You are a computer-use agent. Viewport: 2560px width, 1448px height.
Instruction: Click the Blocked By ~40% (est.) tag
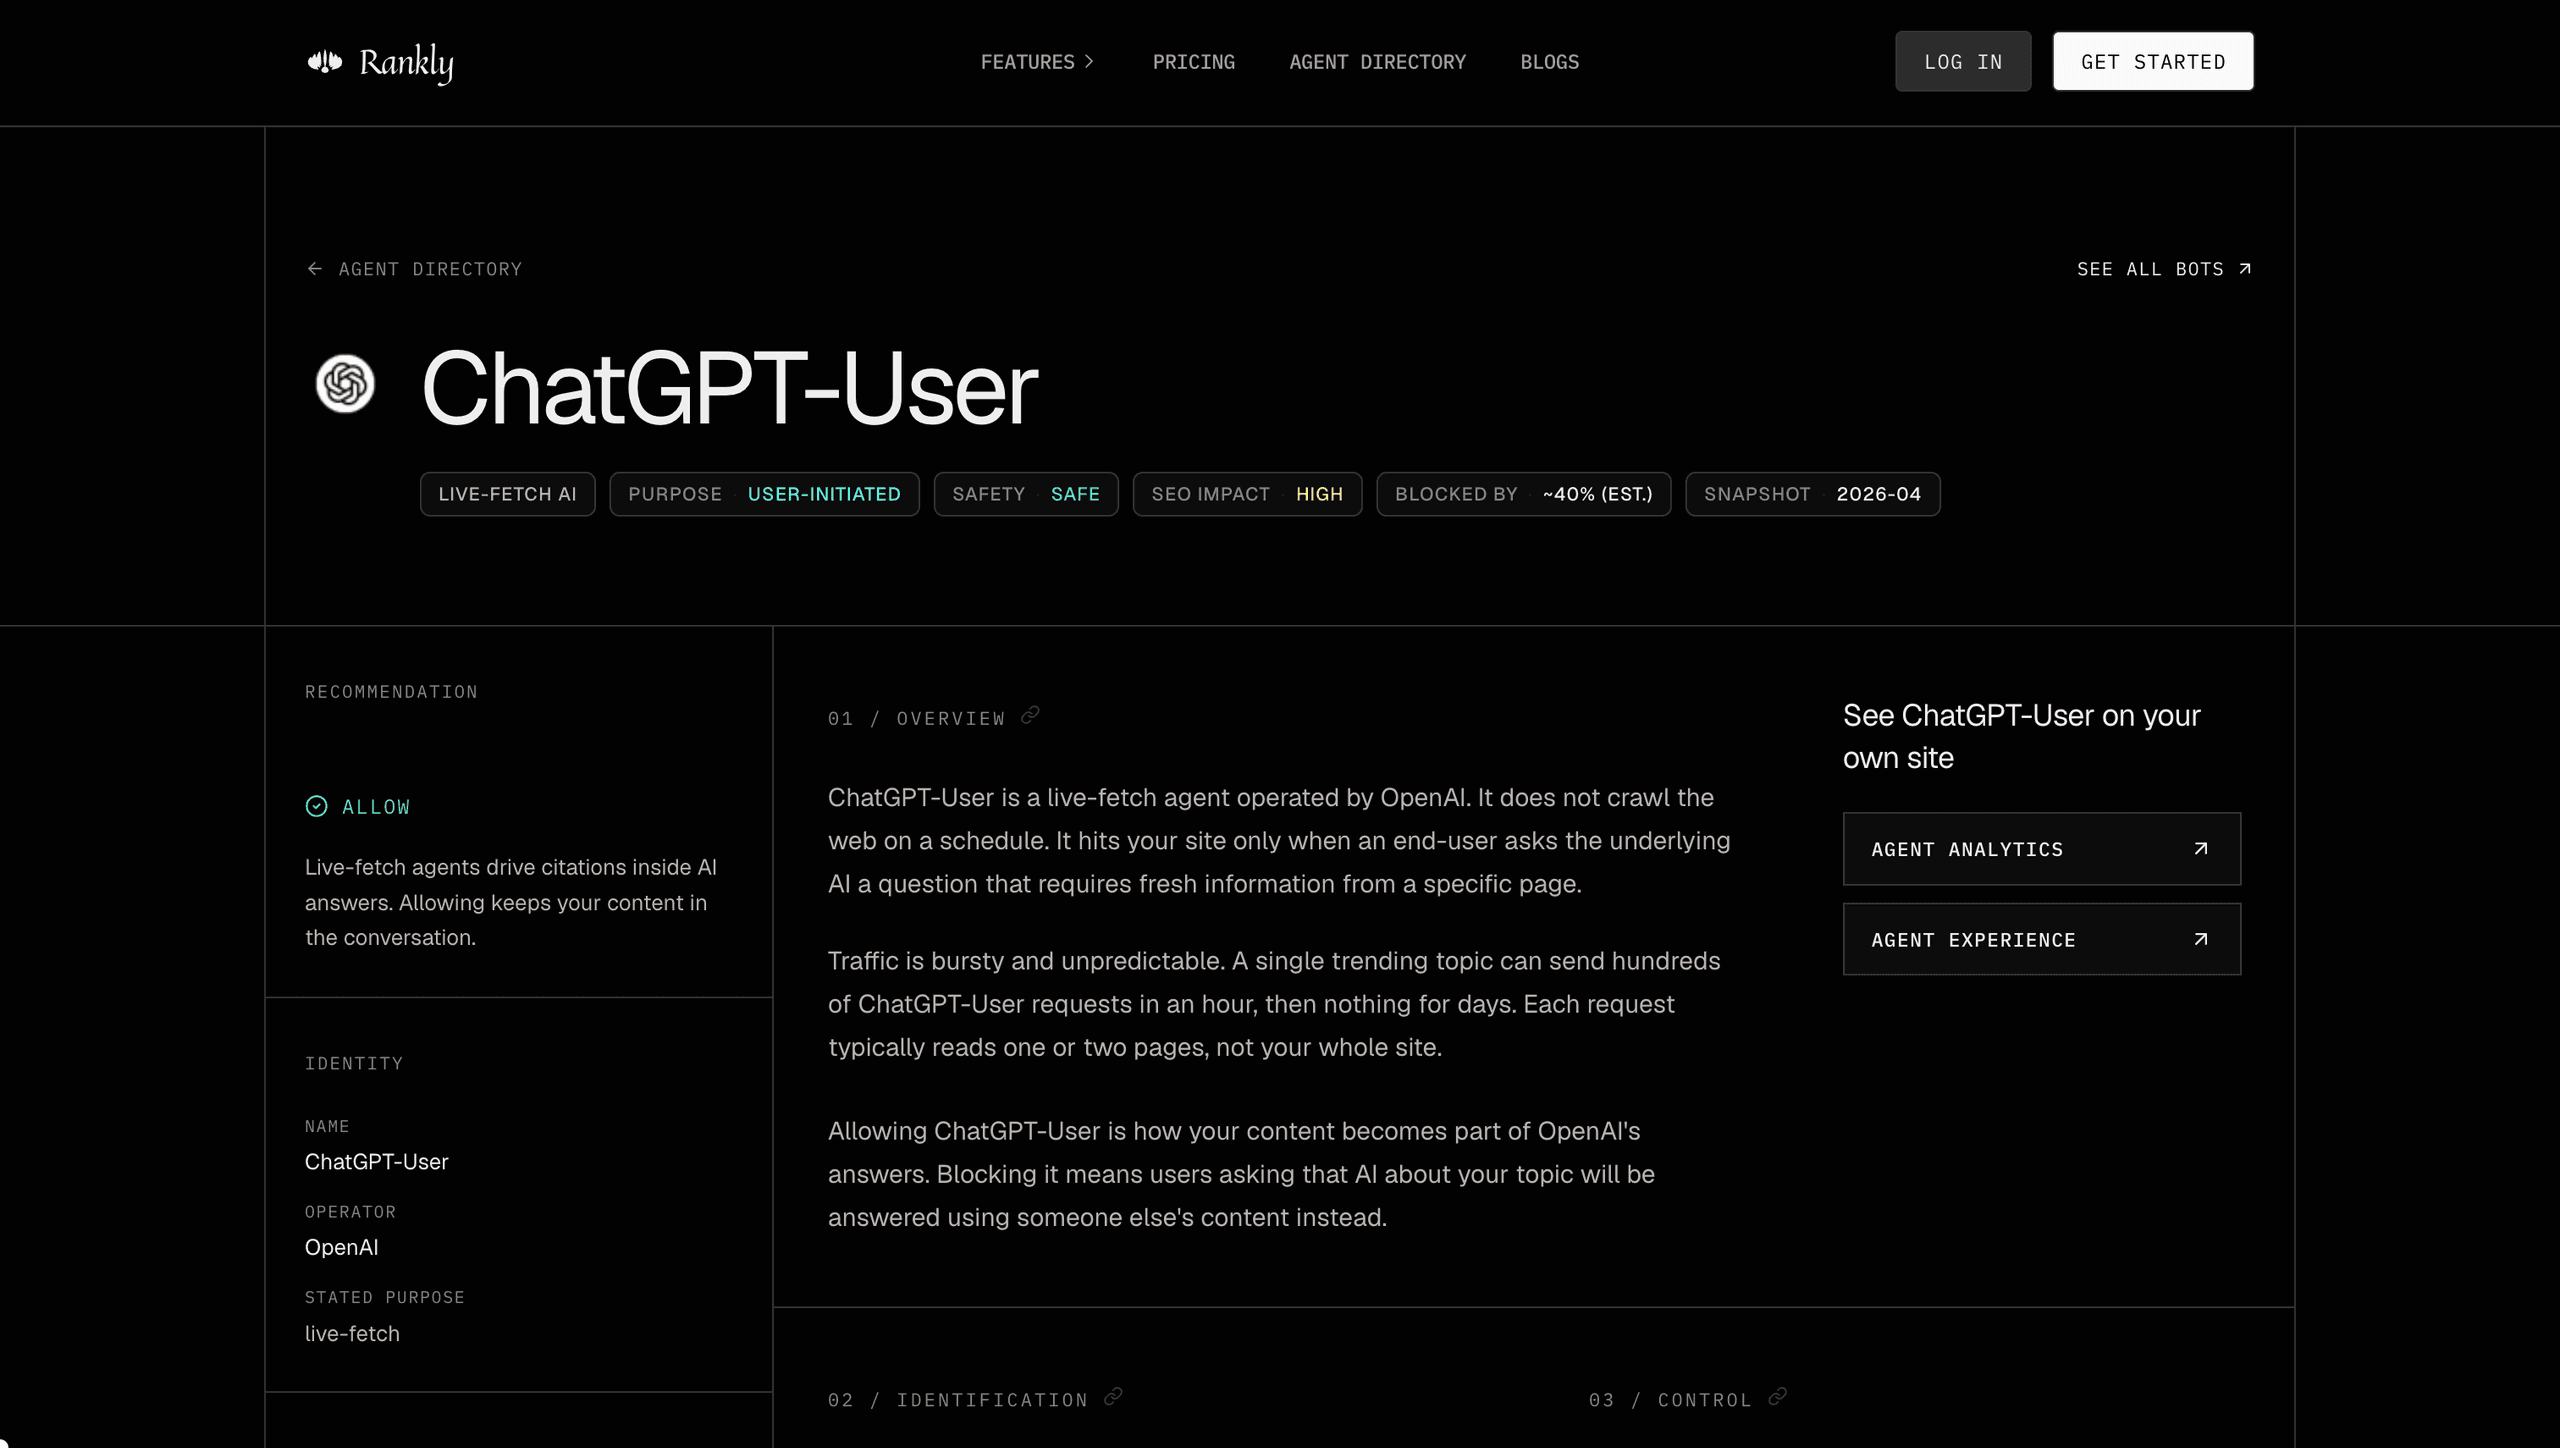[x=1523, y=494]
